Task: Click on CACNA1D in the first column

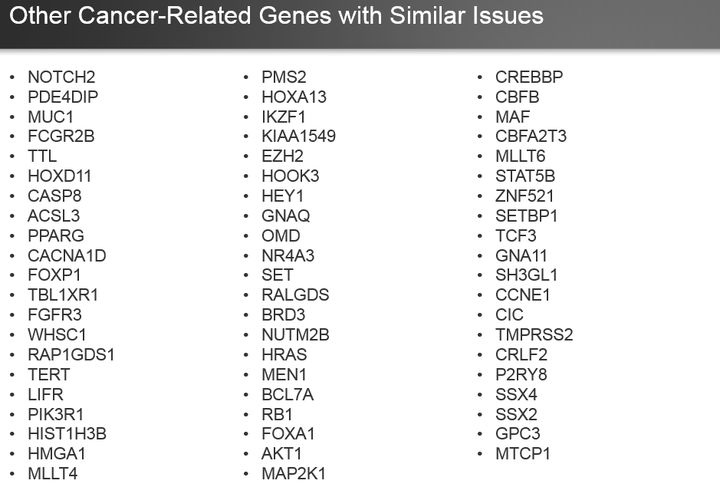Action: [67, 255]
